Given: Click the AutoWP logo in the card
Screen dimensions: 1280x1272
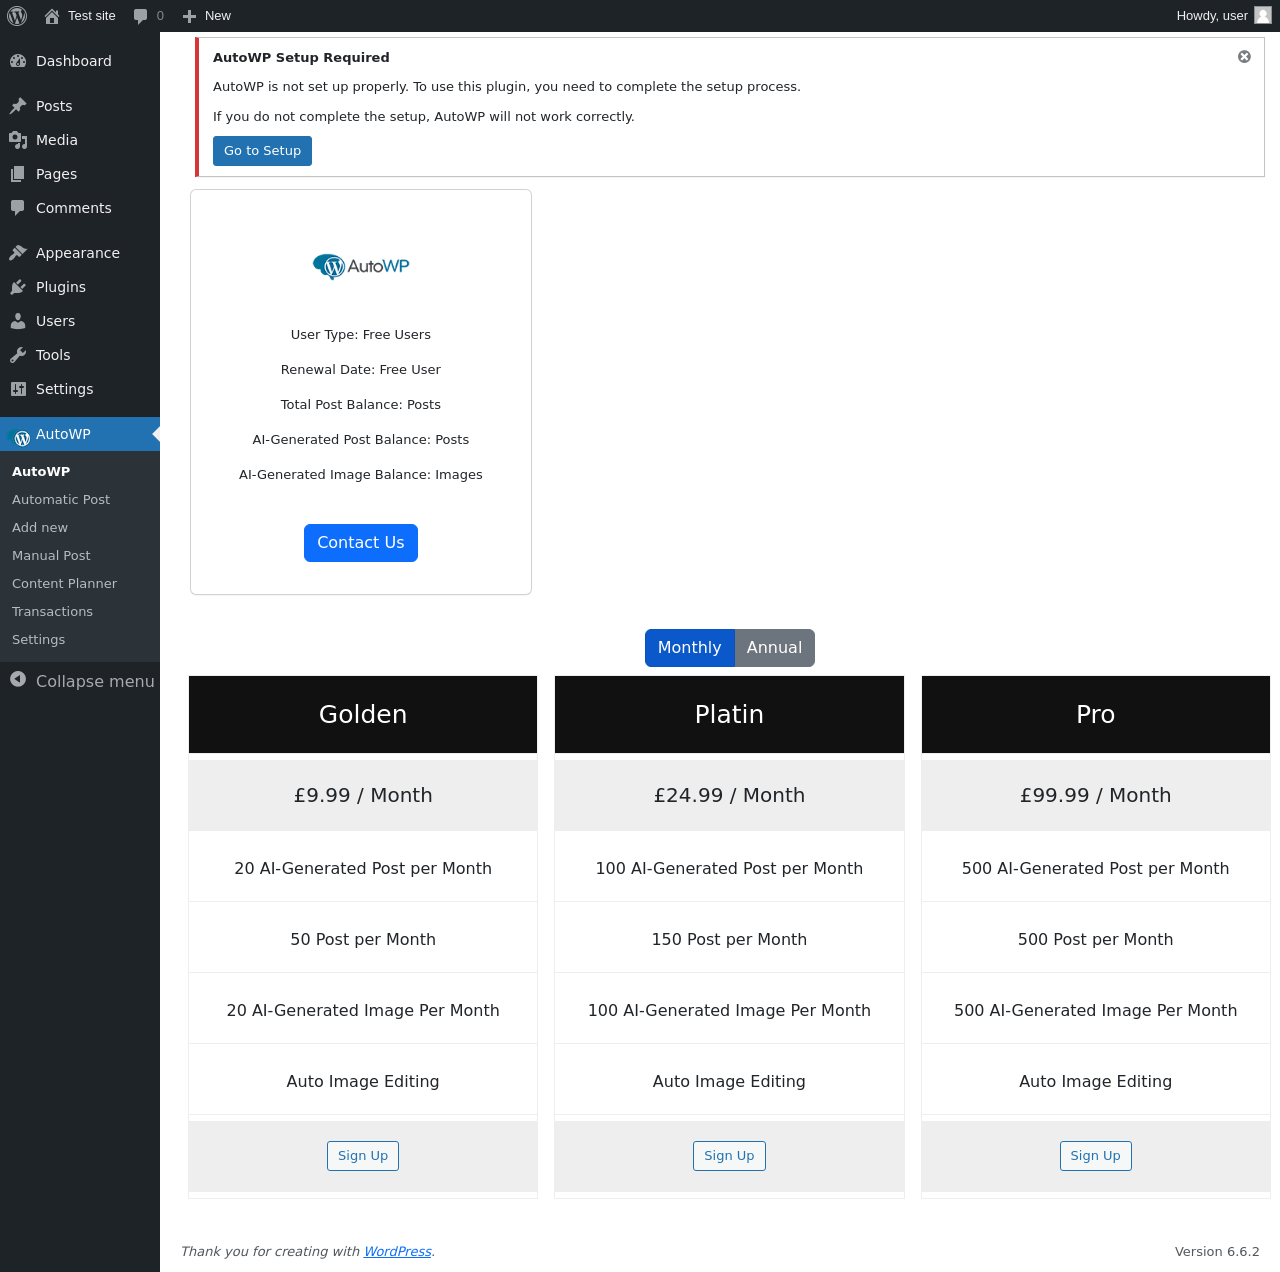Looking at the screenshot, I should click(x=361, y=266).
